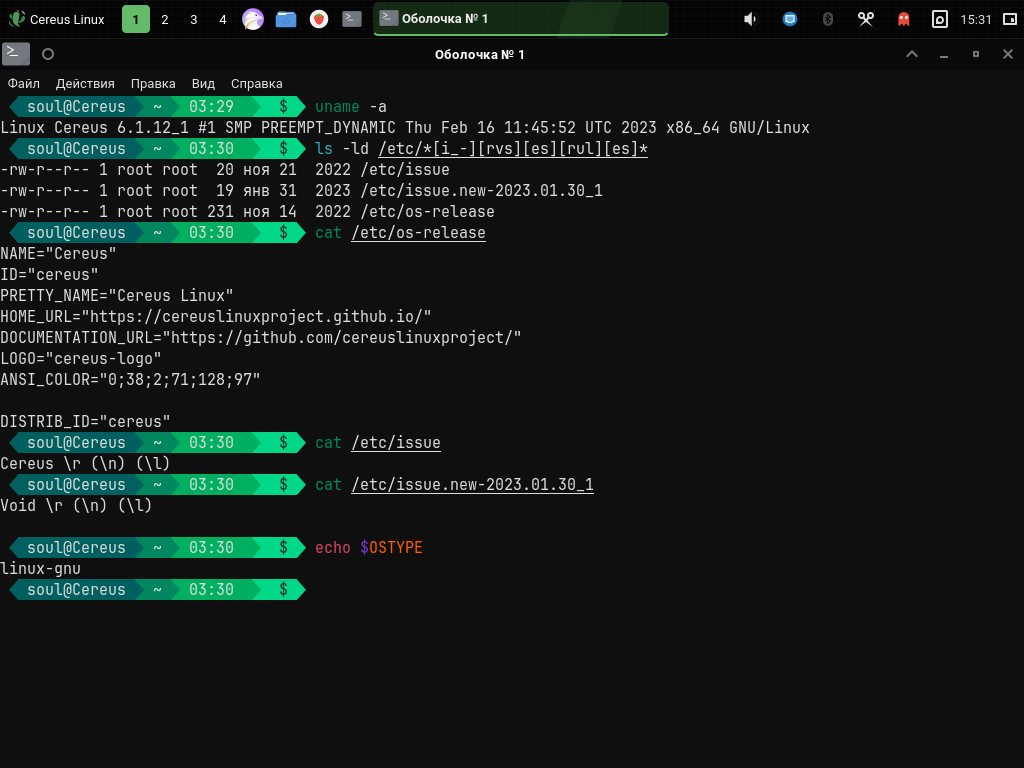This screenshot has height=768, width=1024.
Task: Click the echo $OSTYPE command
Action: (x=368, y=547)
